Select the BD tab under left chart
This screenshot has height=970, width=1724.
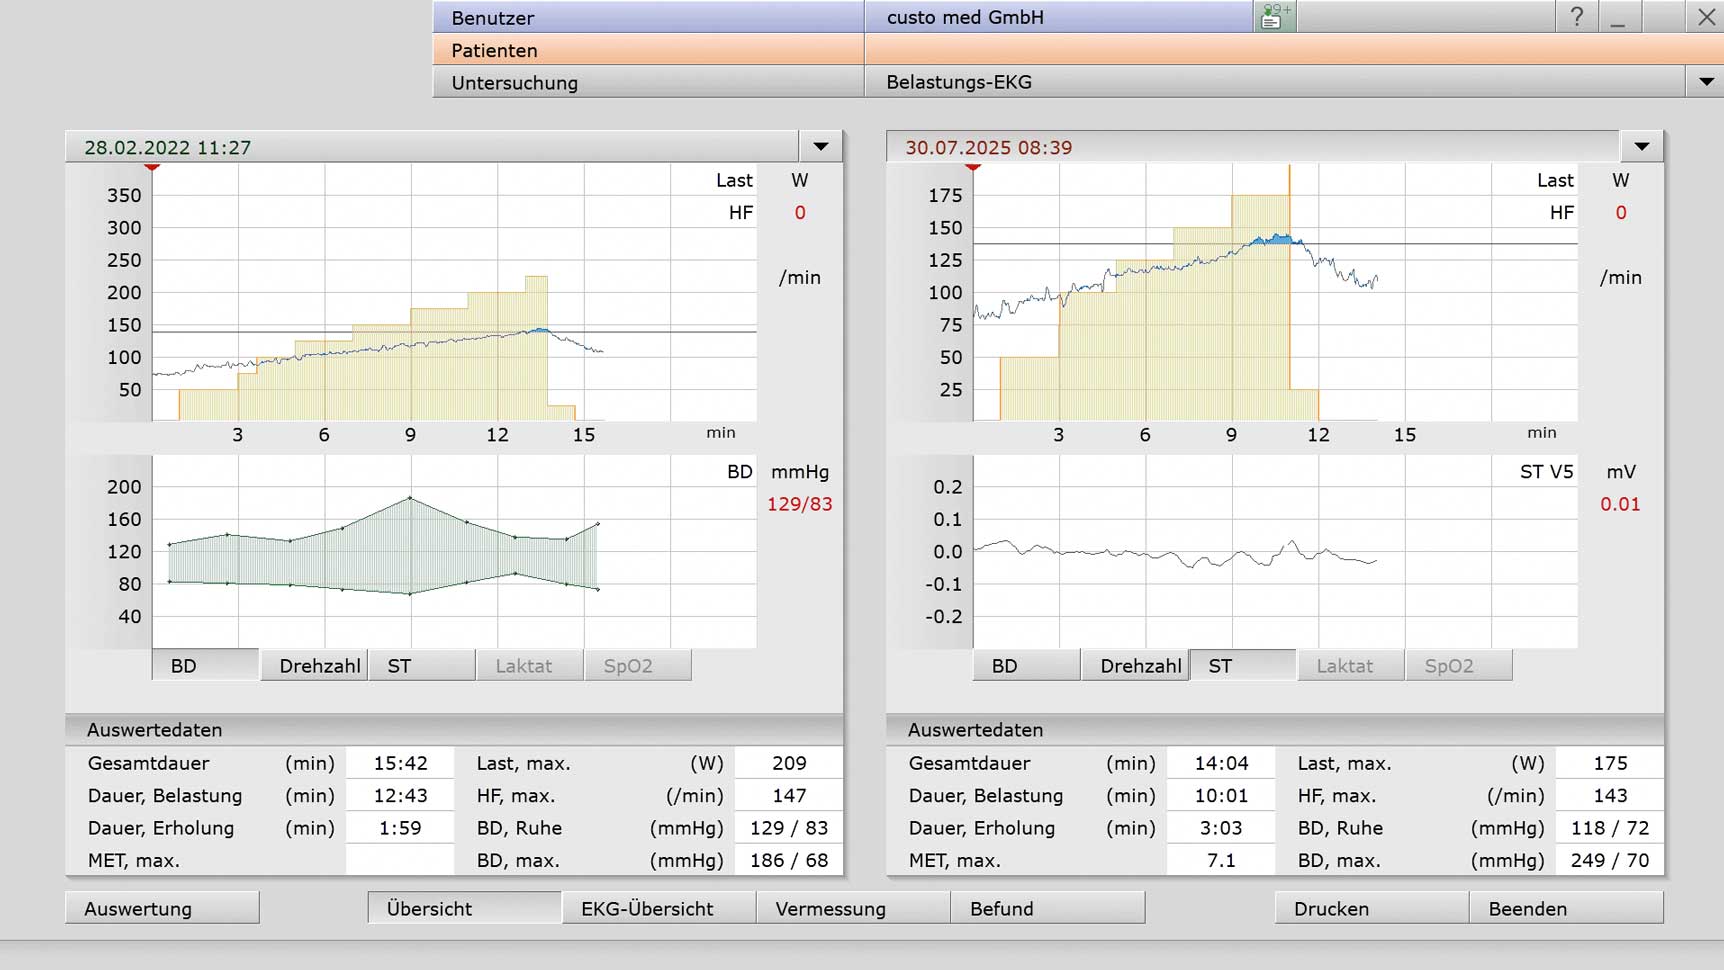[205, 666]
